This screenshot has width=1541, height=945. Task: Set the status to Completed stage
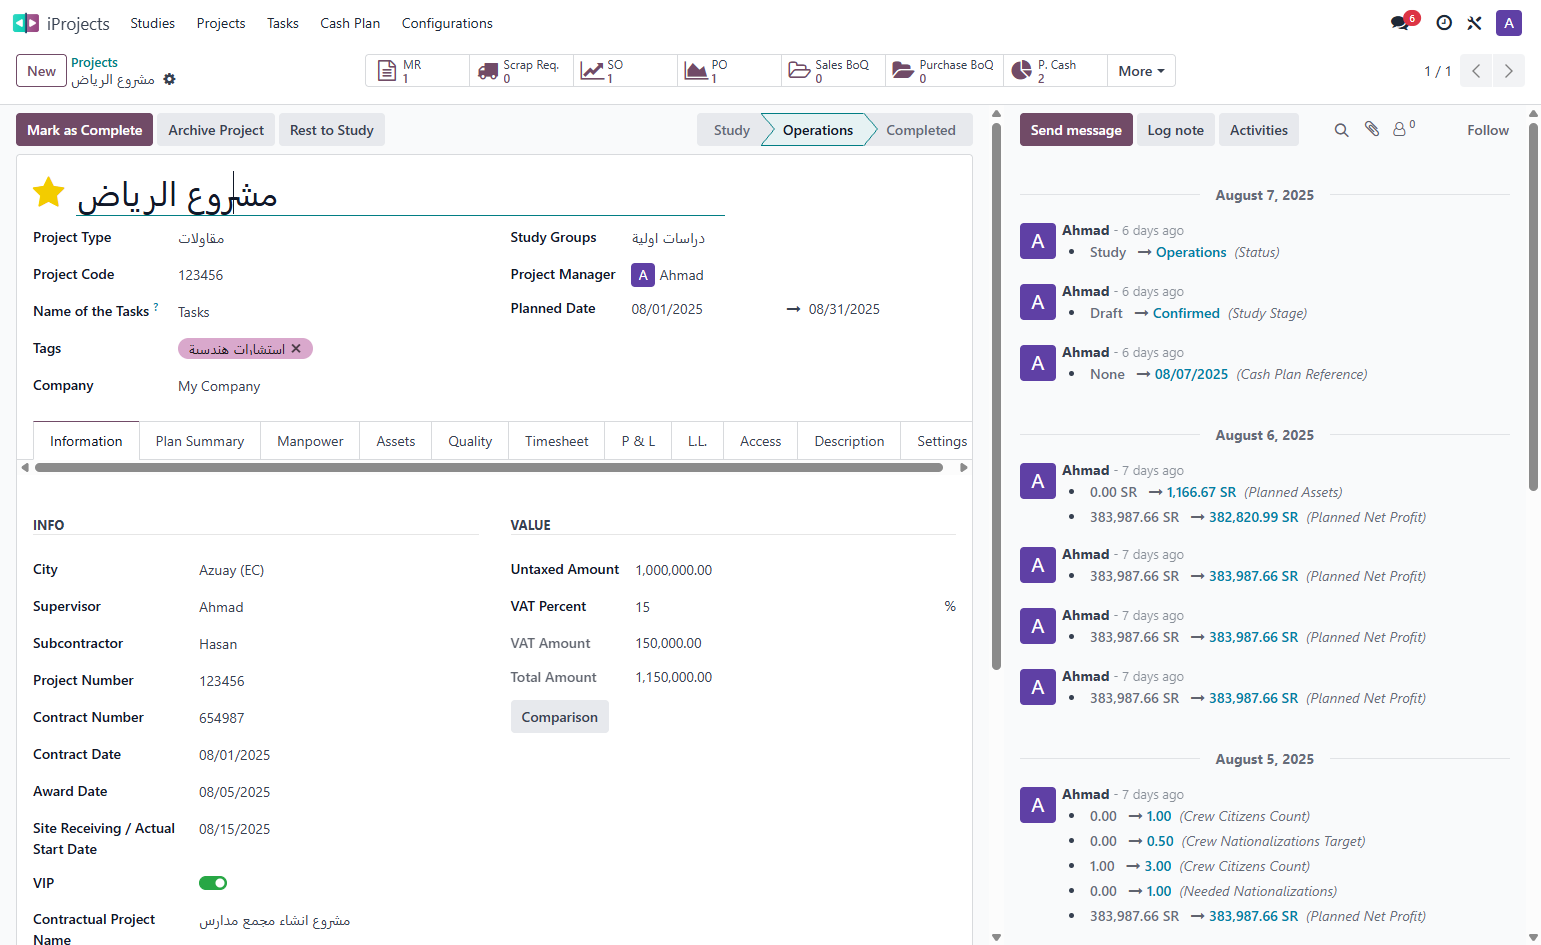(x=921, y=130)
